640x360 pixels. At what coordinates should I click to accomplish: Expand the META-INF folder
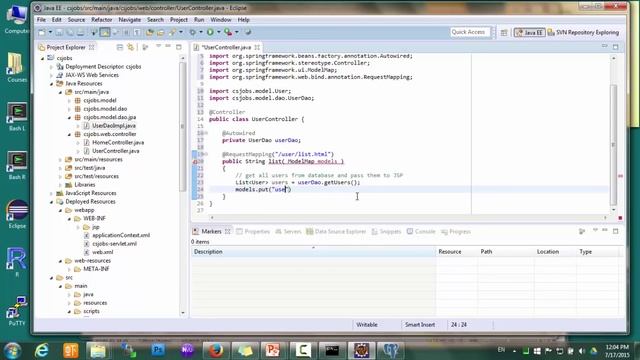tap(69, 269)
